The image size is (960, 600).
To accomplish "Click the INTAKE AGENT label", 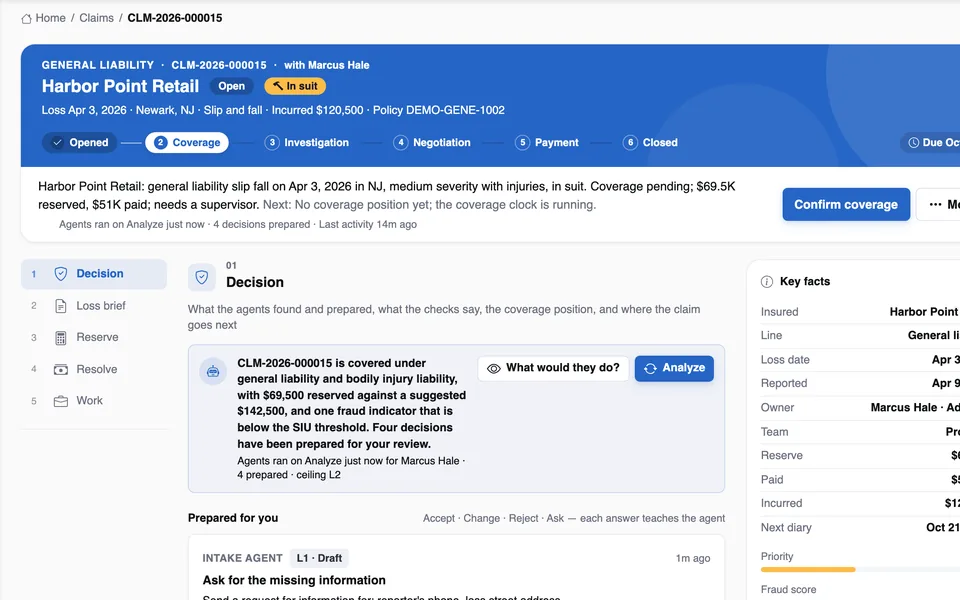I will 242,558.
